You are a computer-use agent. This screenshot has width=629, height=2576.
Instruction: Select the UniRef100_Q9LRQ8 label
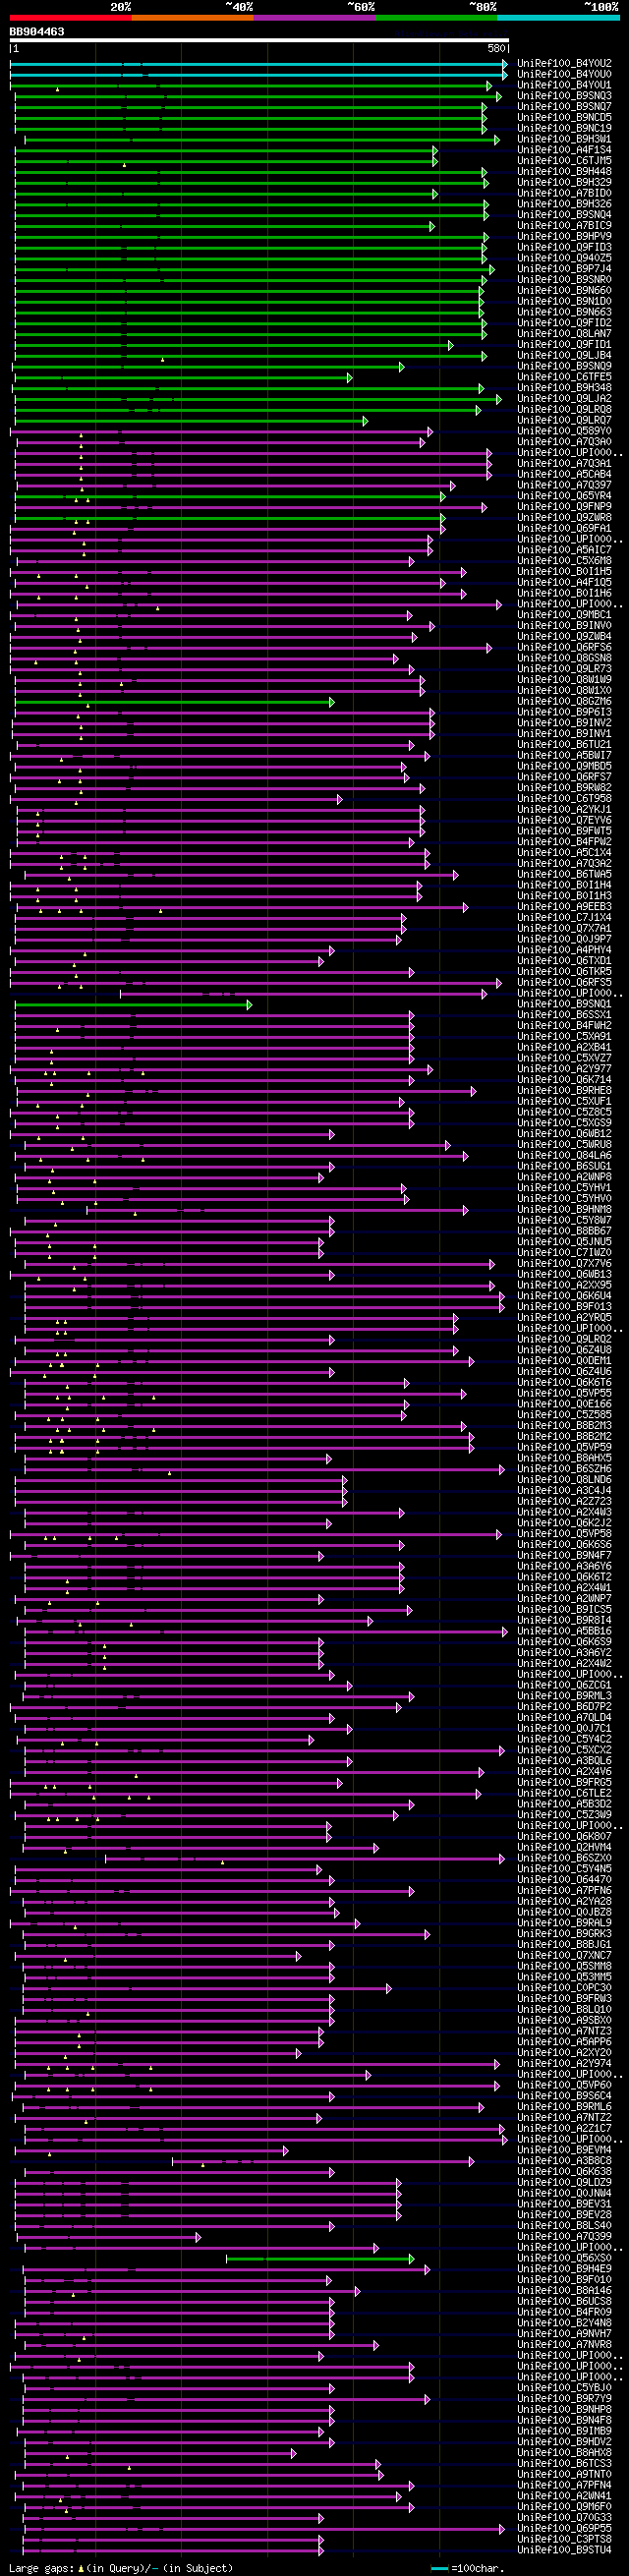click(x=564, y=410)
